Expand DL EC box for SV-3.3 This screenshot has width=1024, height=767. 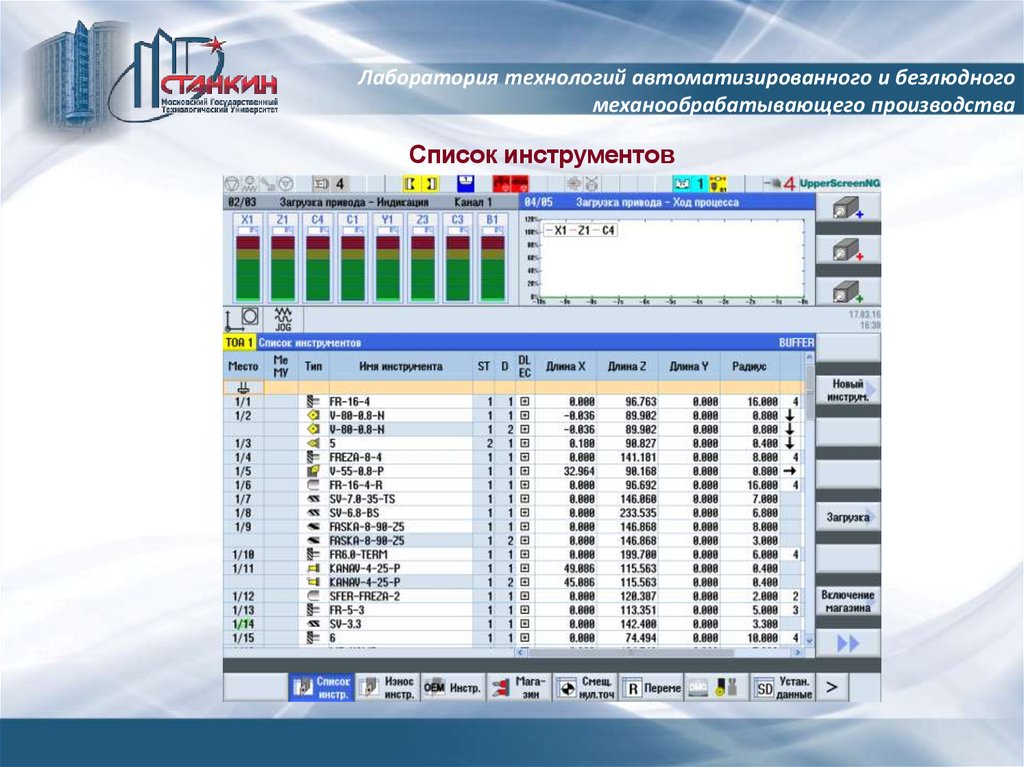pos(524,624)
